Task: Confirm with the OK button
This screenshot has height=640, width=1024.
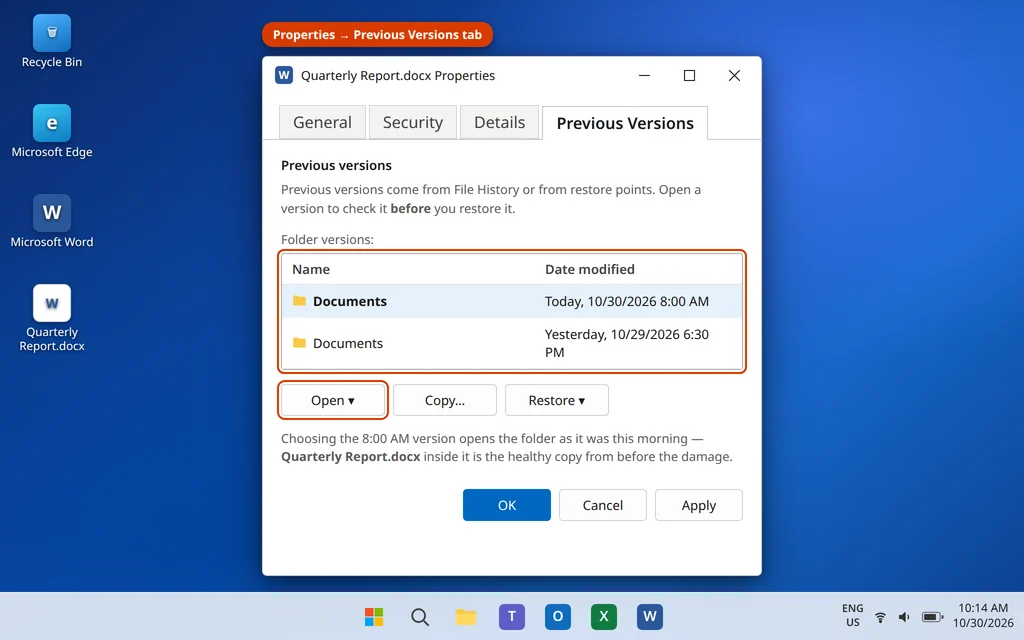Action: (x=507, y=505)
